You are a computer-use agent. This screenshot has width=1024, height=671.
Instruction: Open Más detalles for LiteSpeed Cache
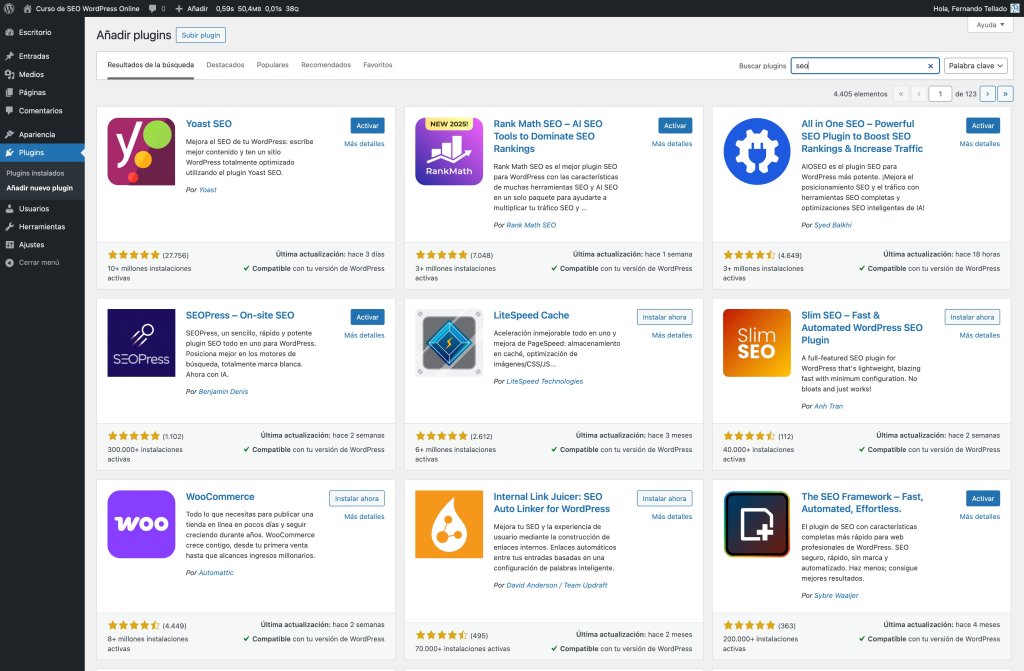[672, 335]
